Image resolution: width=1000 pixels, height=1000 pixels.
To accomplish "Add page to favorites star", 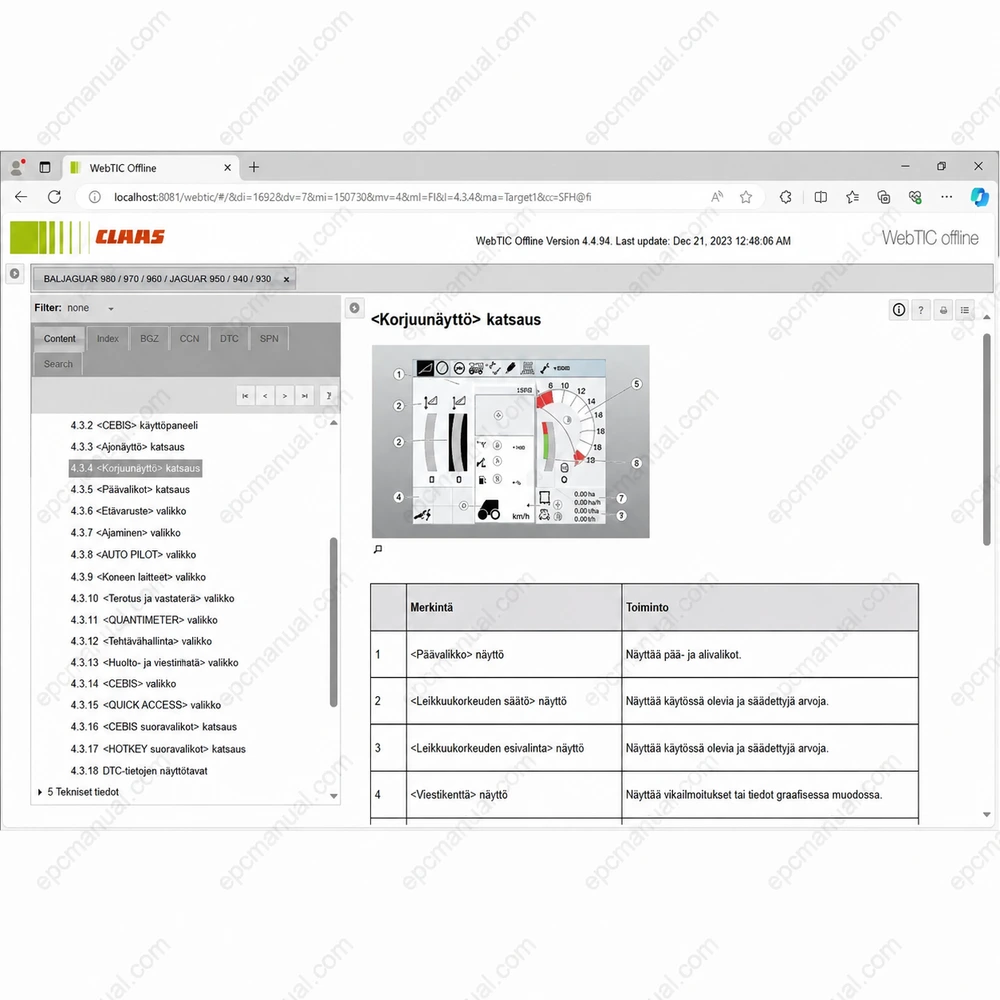I will pyautogui.click(x=746, y=197).
